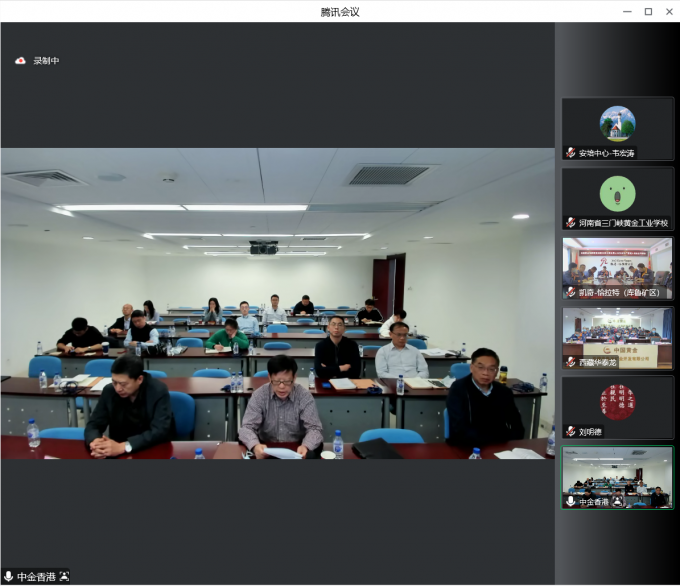
Task: Click the 刘明德 name label
Action: (x=590, y=432)
